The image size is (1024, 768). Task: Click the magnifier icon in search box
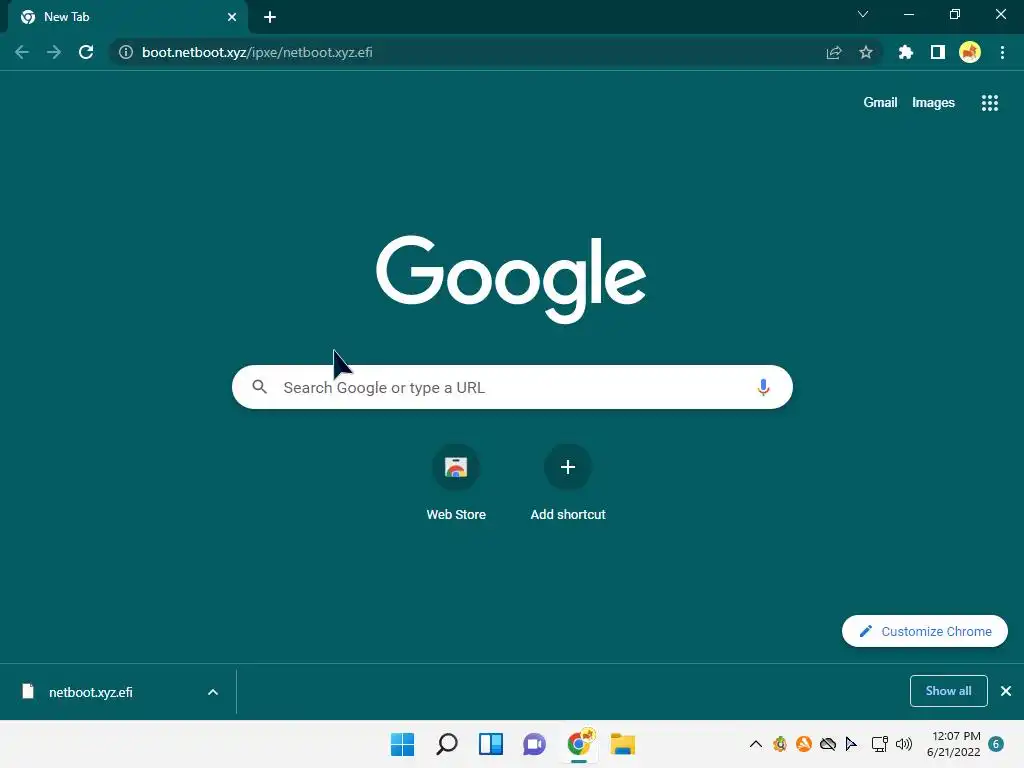click(259, 387)
